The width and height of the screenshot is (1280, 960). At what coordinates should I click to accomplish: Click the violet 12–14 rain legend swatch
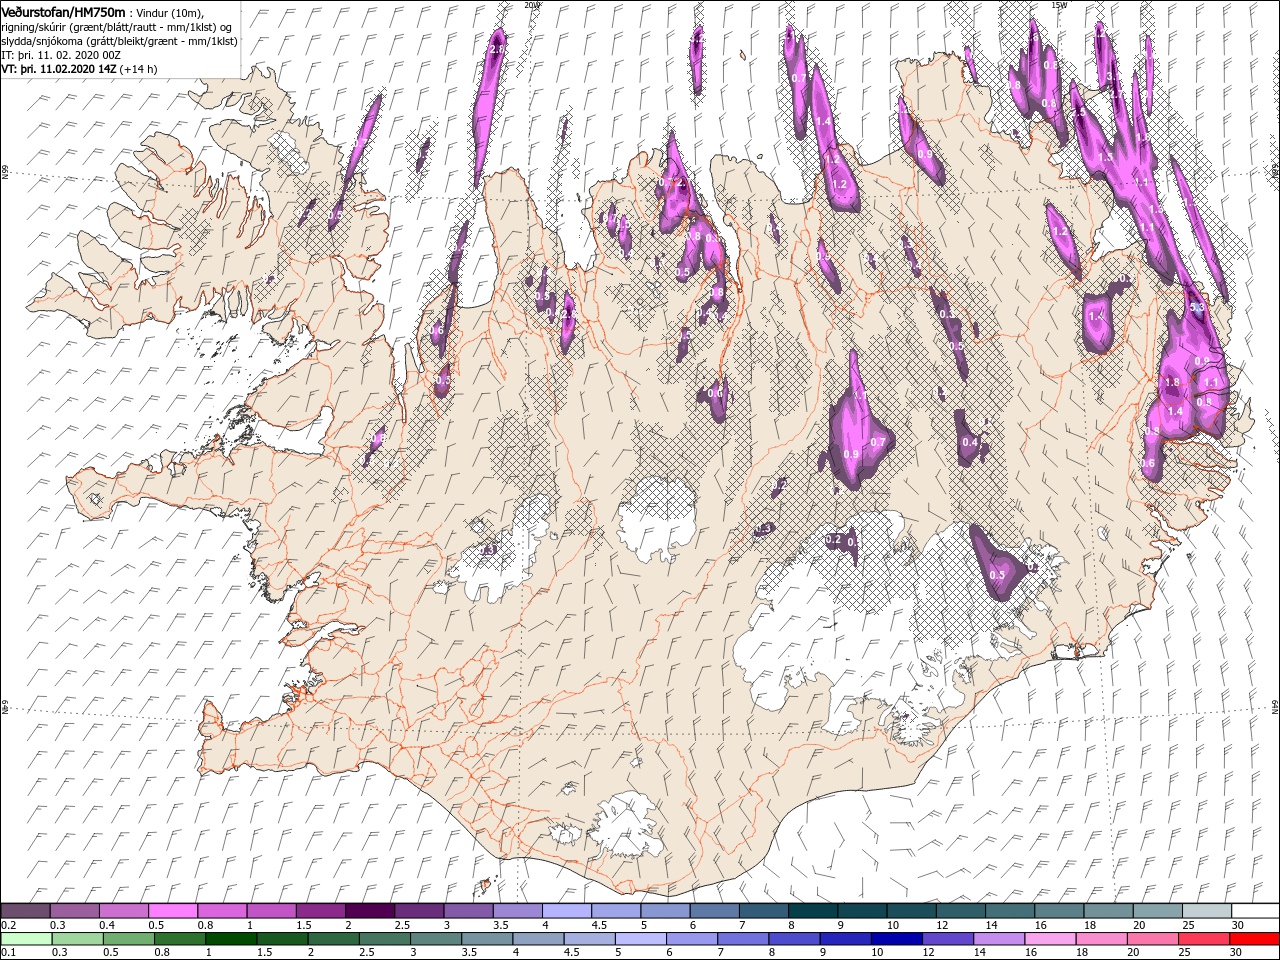[946, 938]
